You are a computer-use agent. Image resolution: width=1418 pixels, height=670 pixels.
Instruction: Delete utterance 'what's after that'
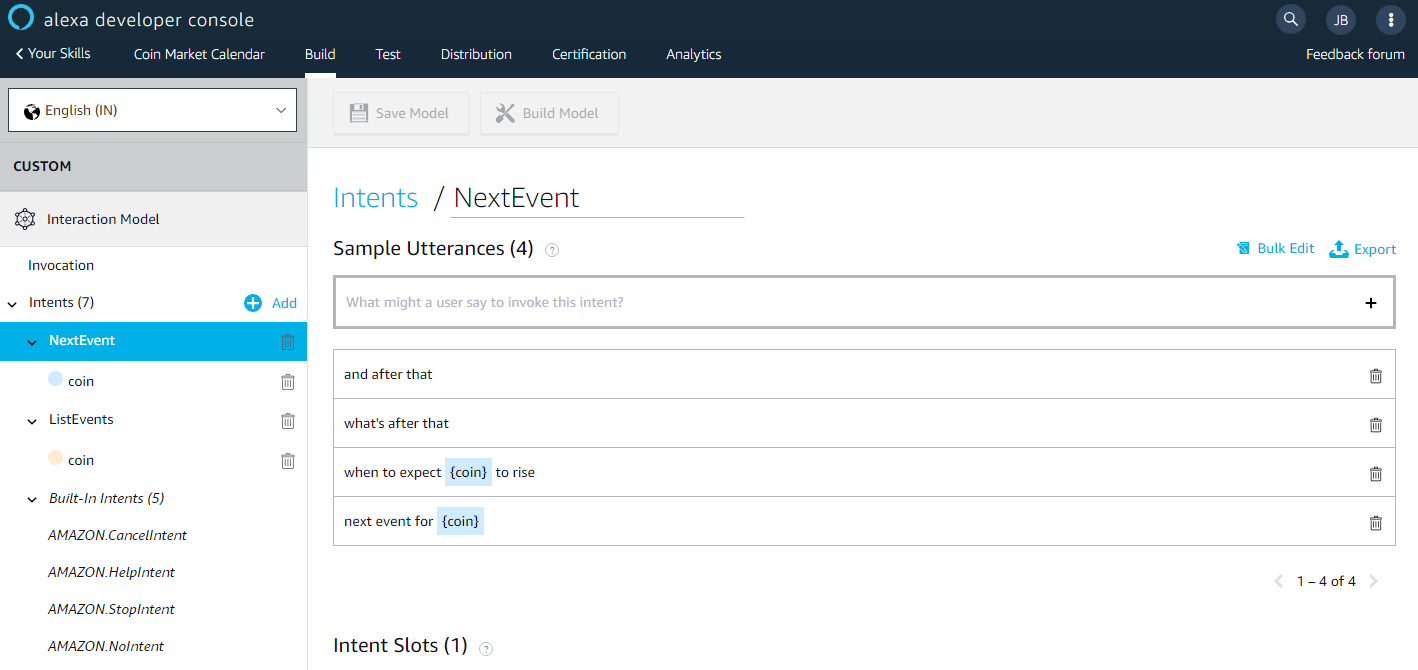pos(1375,424)
